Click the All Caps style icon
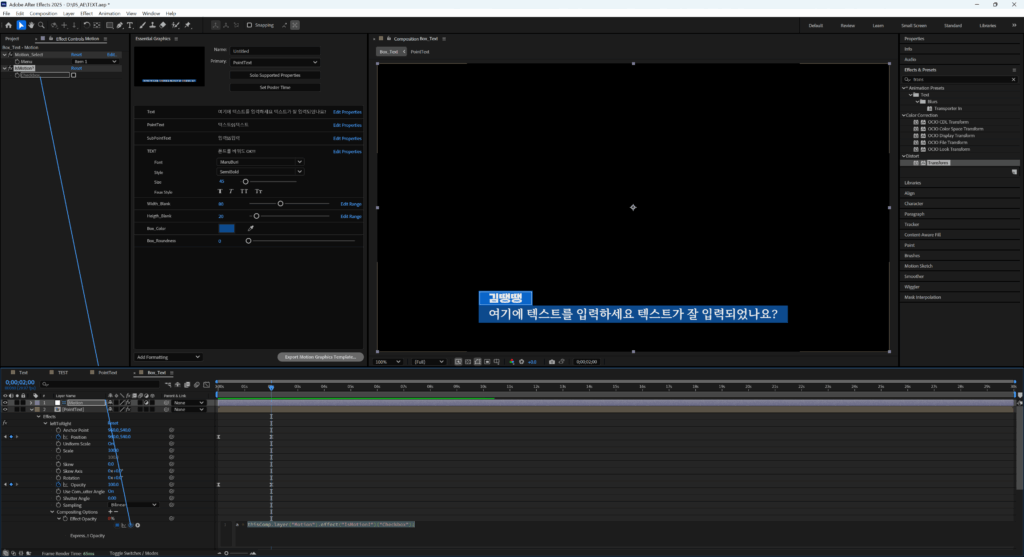 (x=244, y=191)
